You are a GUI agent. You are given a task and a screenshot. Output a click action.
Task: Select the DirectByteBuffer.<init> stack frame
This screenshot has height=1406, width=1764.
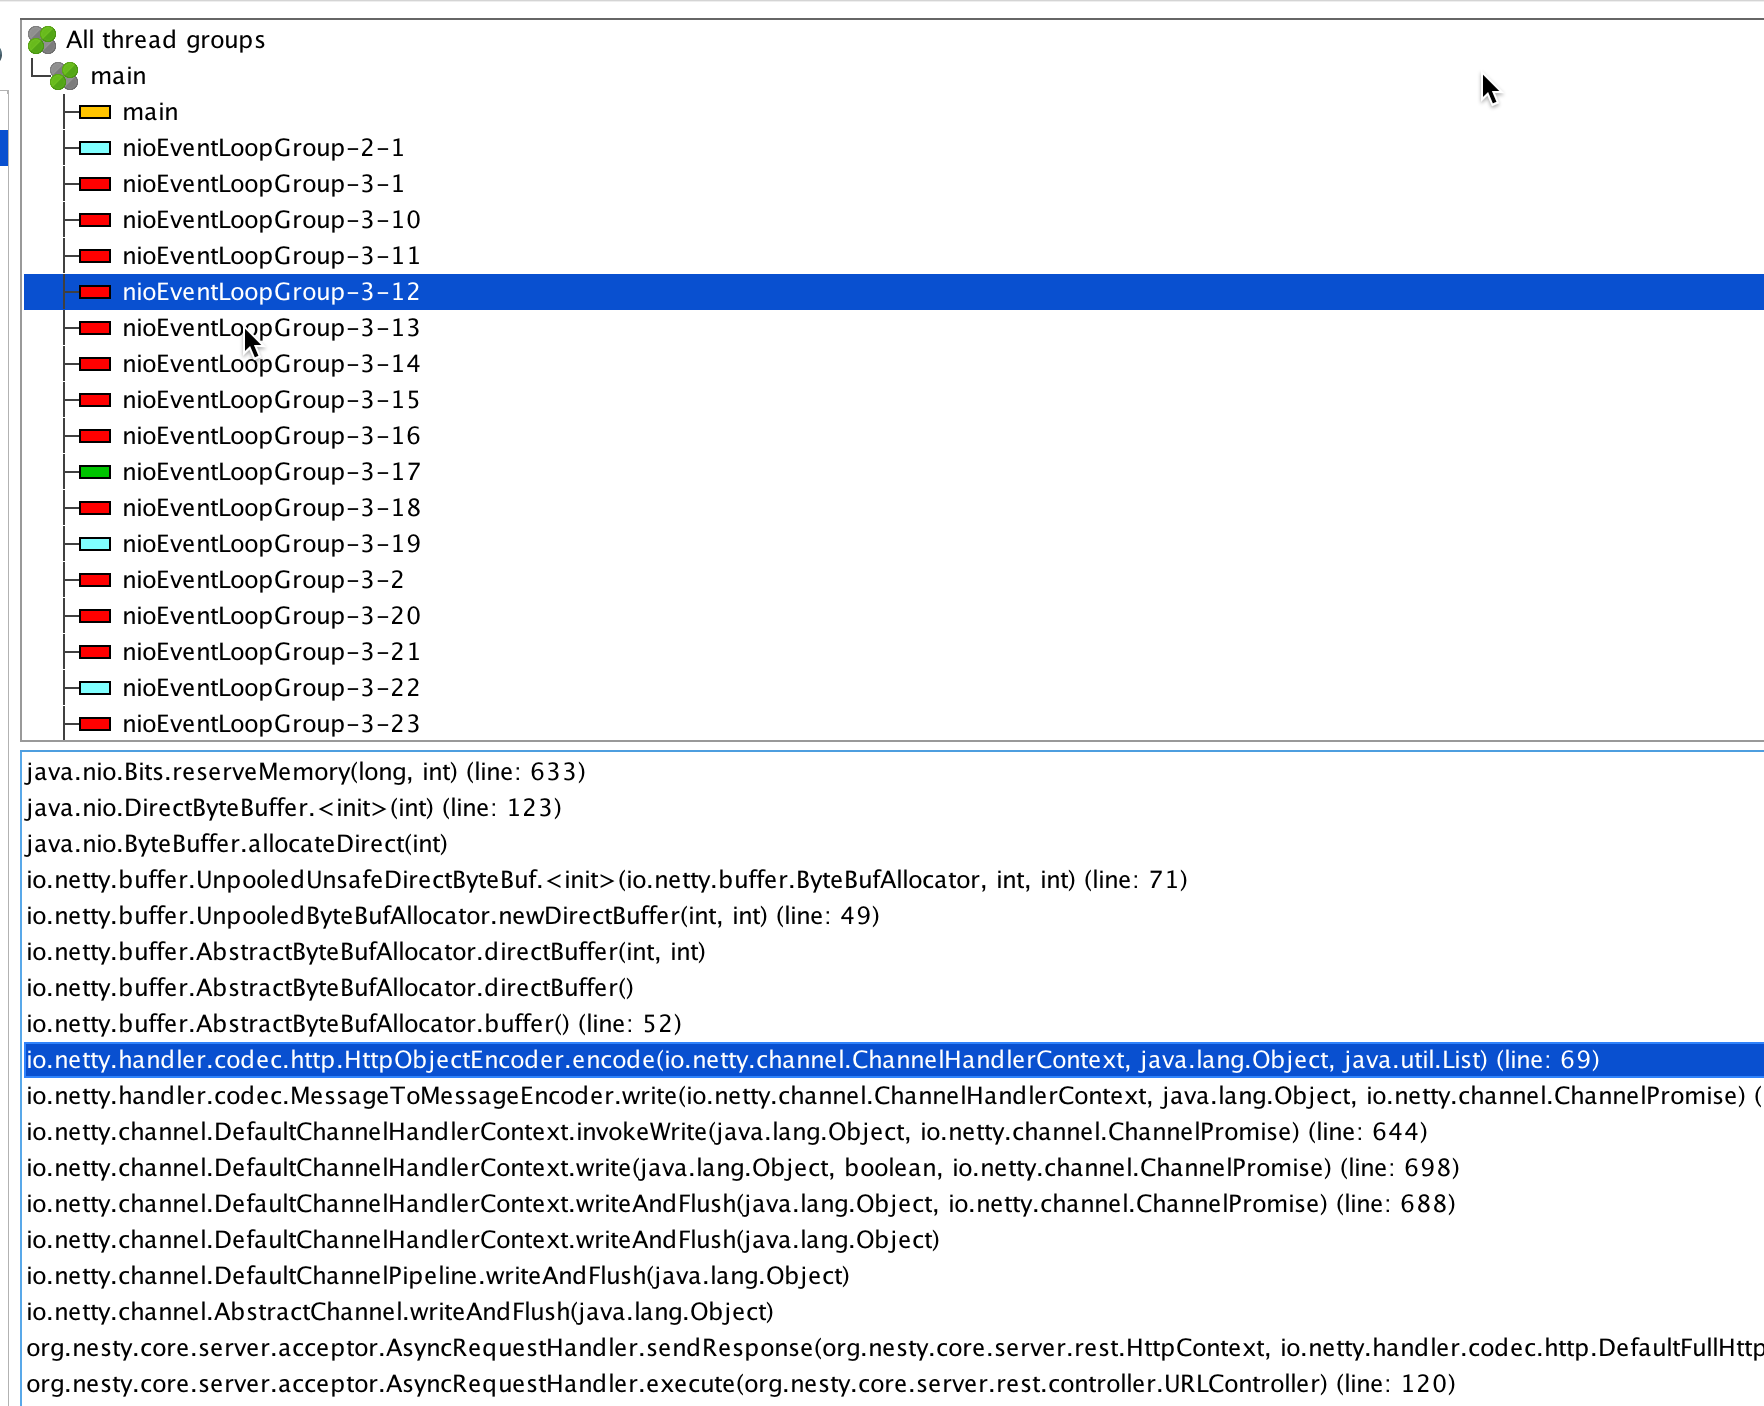pos(294,808)
